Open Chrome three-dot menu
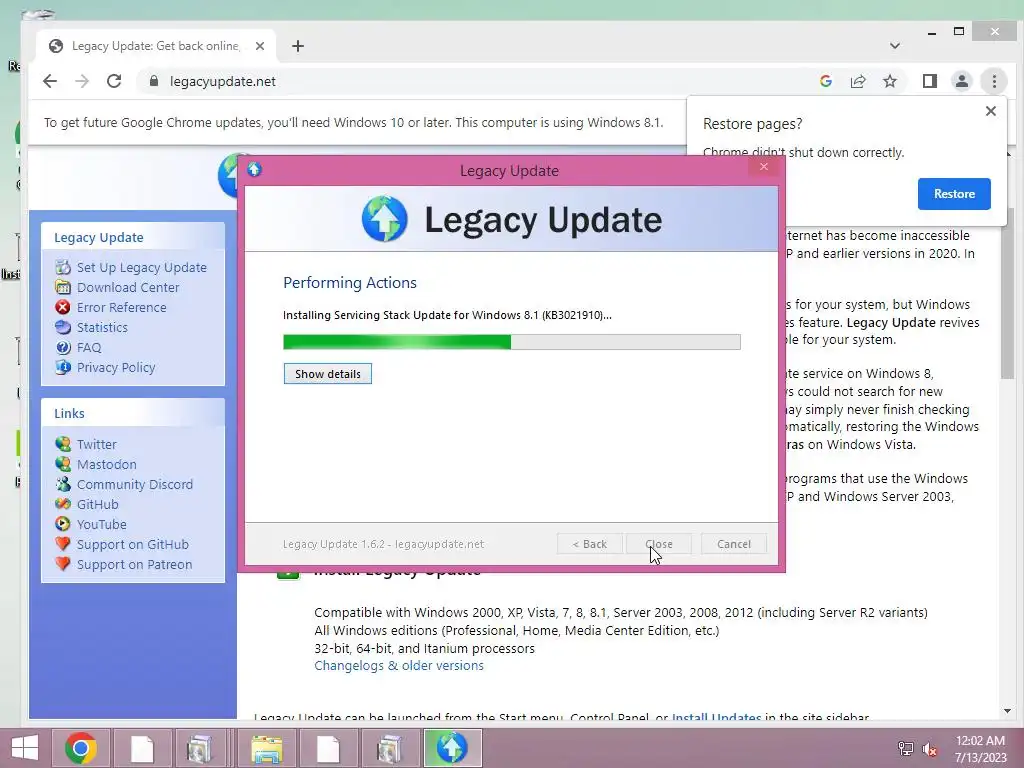This screenshot has width=1024, height=768. coord(994,81)
